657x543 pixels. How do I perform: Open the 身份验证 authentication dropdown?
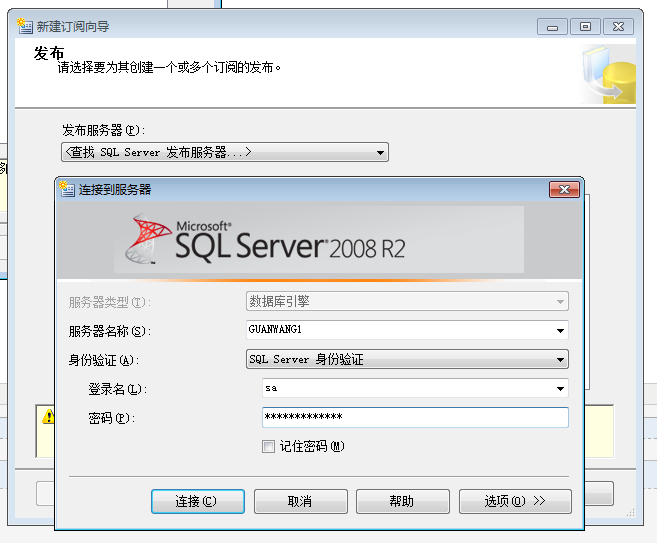pyautogui.click(x=560, y=360)
